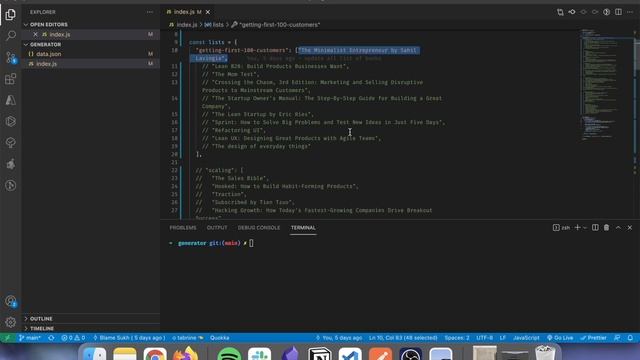640x360 pixels.
Task: Click the main branch in status bar
Action: (29, 338)
